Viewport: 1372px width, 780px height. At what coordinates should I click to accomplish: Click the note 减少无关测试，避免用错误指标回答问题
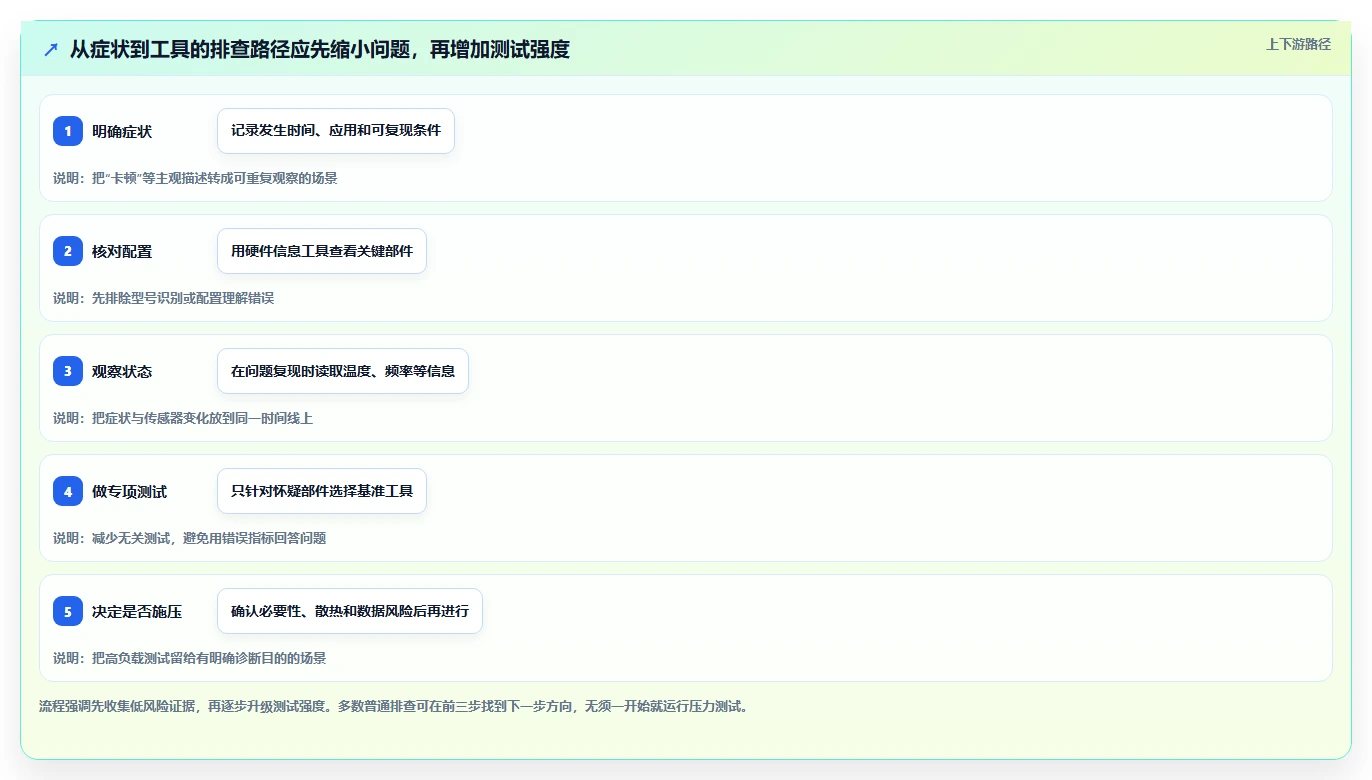point(209,538)
